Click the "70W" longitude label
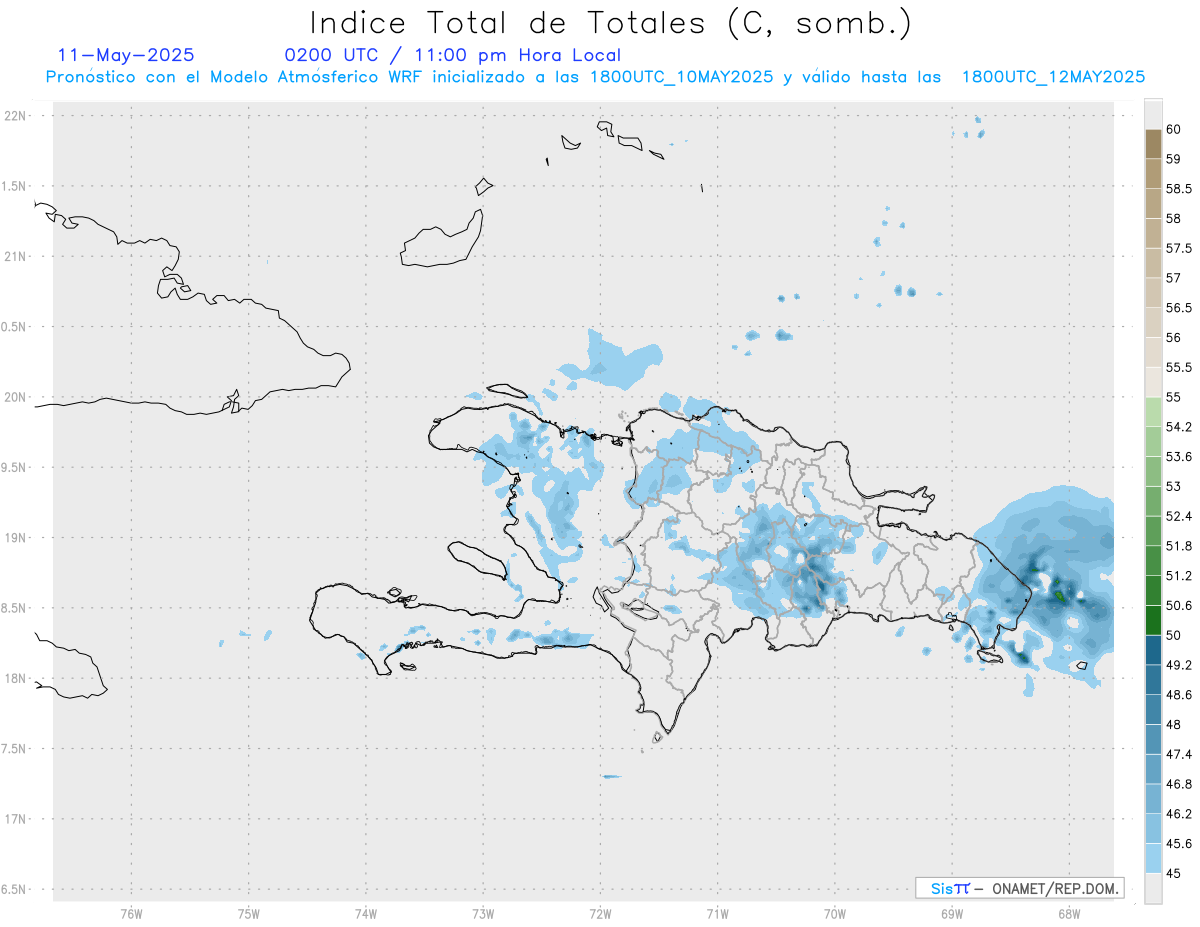This screenshot has width=1200, height=927. point(834,914)
